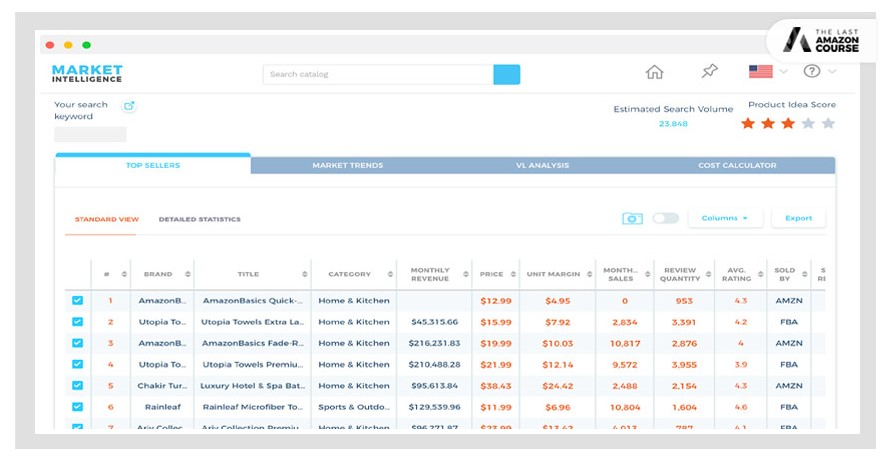Uncheck row 4 Utopia Towels Premium checkbox
This screenshot has width=895, height=460.
(x=78, y=364)
